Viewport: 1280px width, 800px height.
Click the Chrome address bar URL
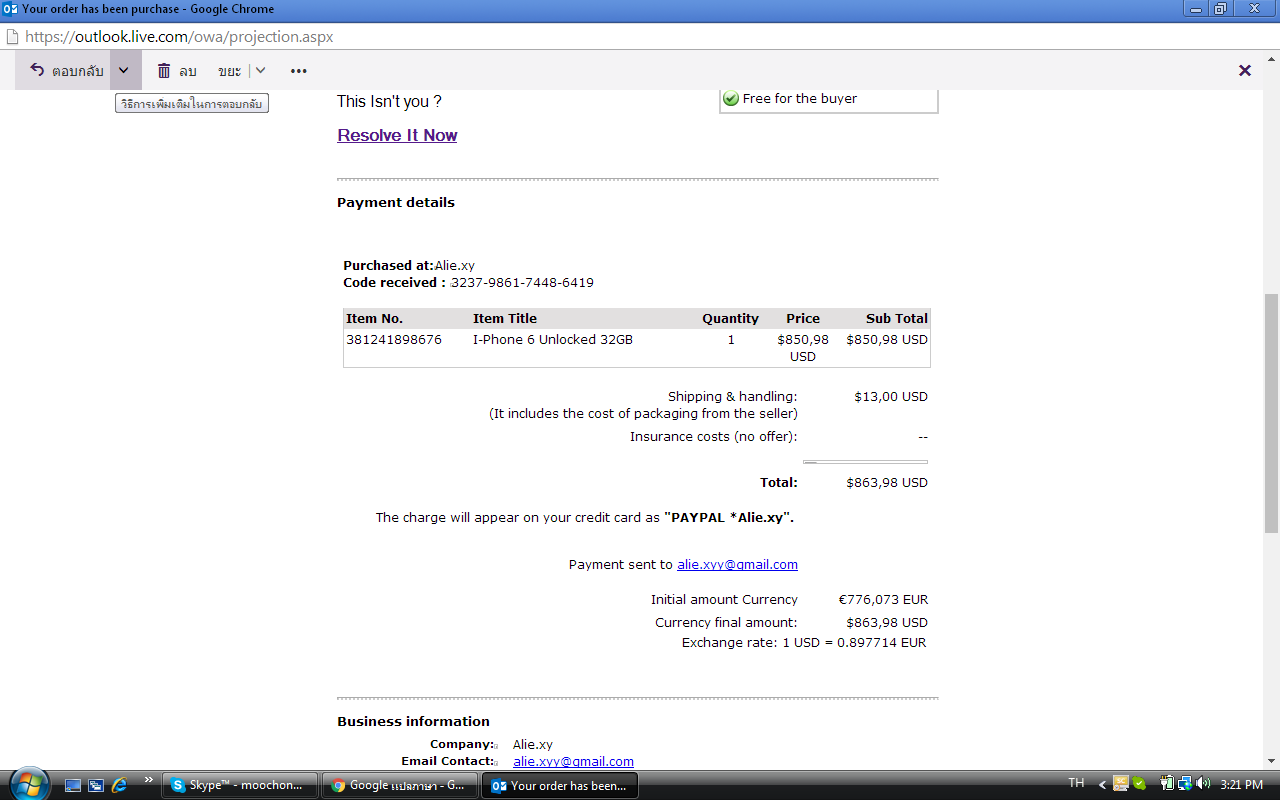tap(179, 36)
